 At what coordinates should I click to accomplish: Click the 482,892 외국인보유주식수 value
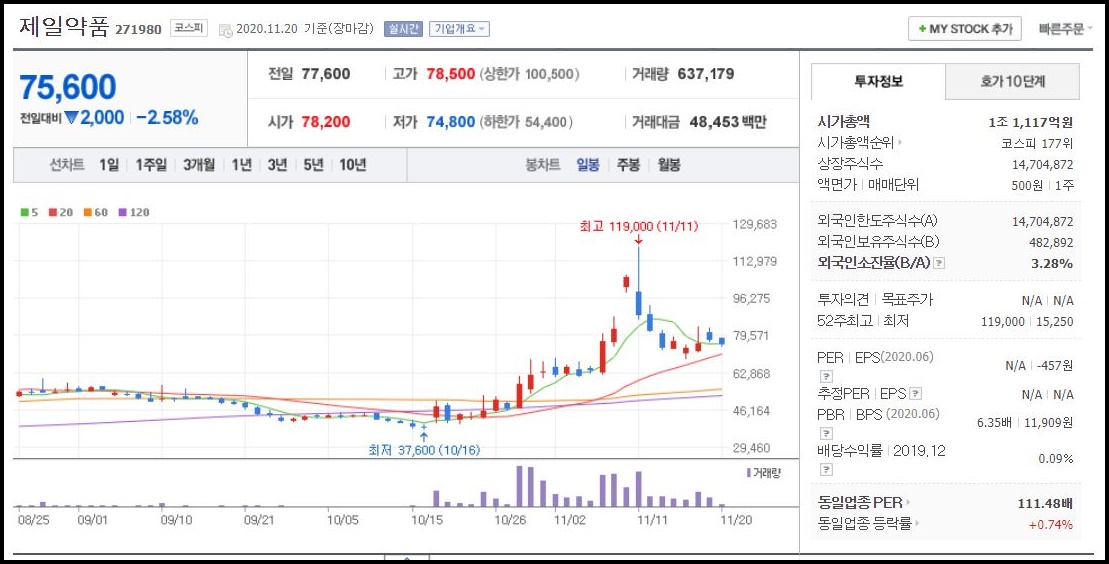click(x=1051, y=243)
